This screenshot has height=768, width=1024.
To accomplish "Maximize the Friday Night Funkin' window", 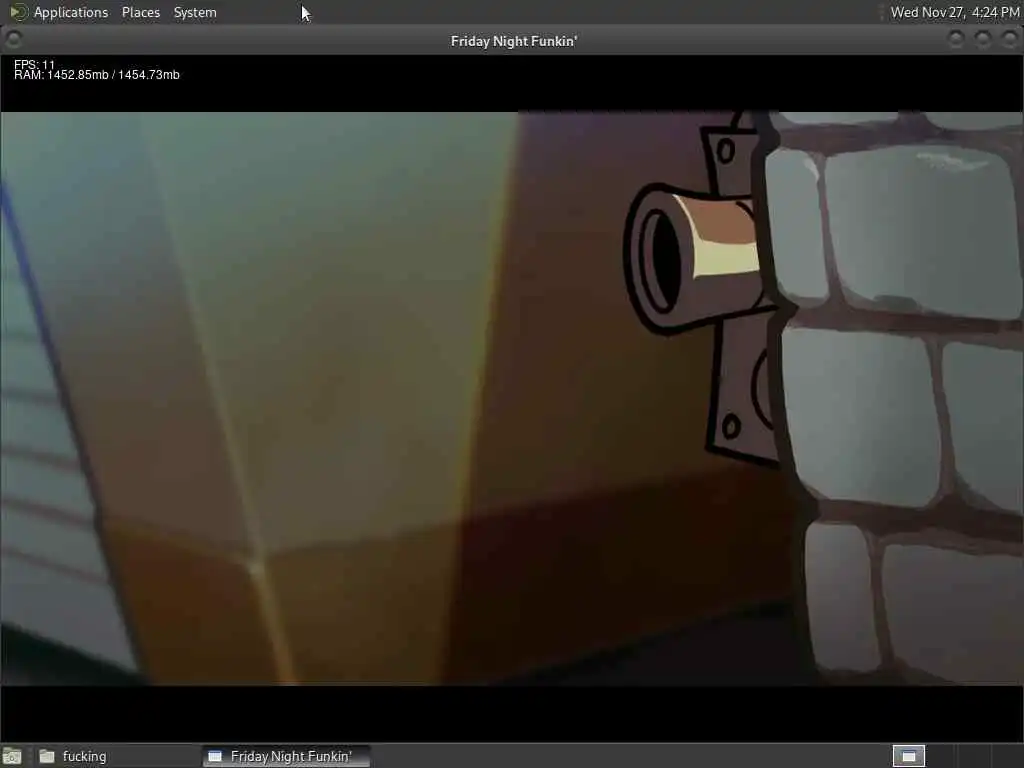I will [x=983, y=40].
